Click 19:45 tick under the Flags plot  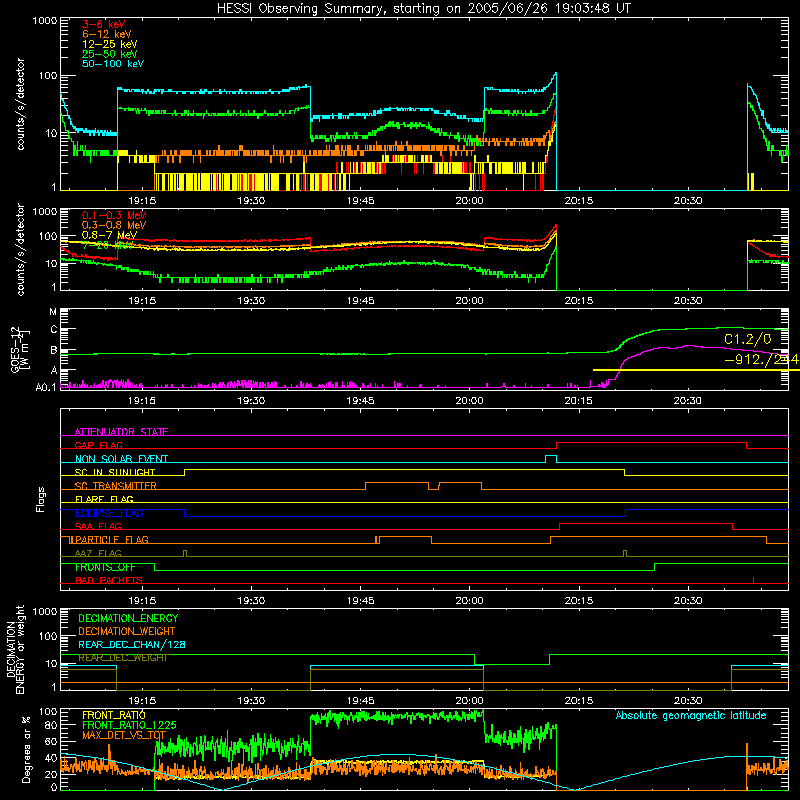(x=360, y=601)
